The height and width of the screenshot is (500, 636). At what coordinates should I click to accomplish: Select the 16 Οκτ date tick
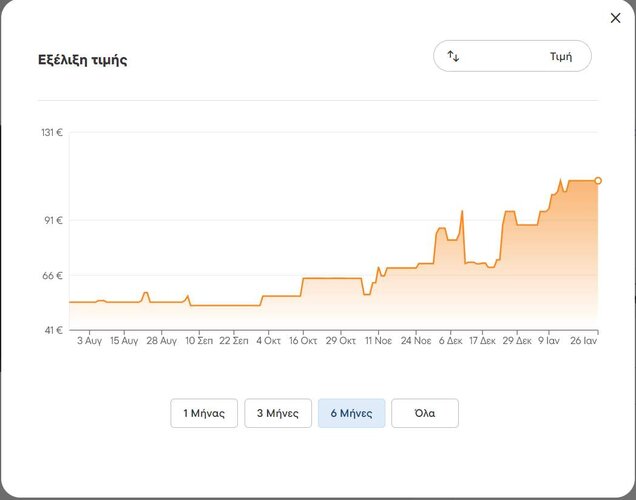coord(303,341)
